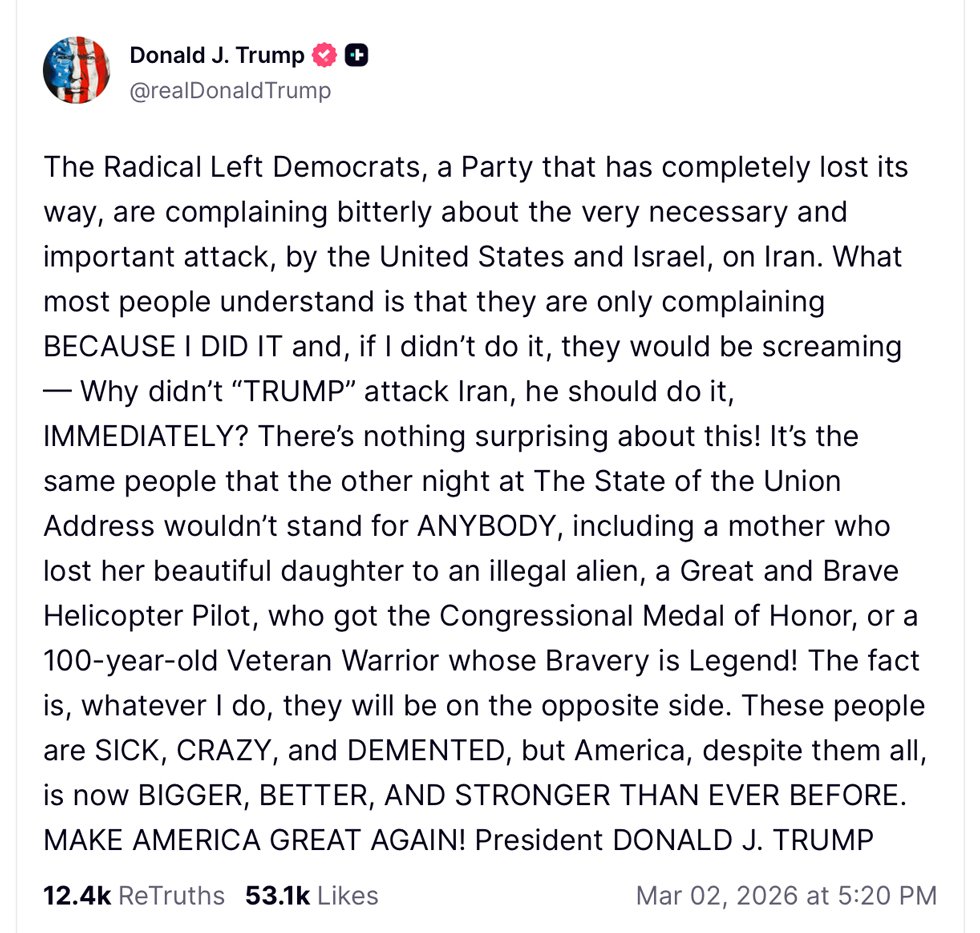Open the Donald J. Trump display name
The height and width of the screenshot is (933, 980).
tap(217, 56)
